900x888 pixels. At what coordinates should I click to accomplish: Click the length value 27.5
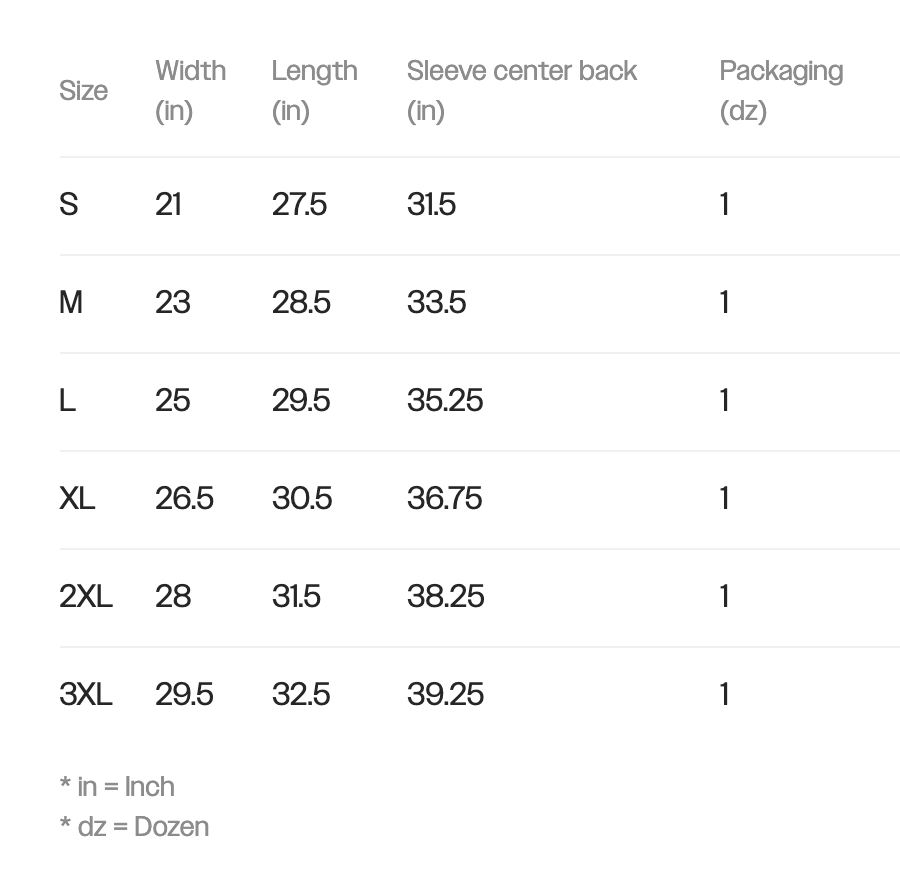299,205
